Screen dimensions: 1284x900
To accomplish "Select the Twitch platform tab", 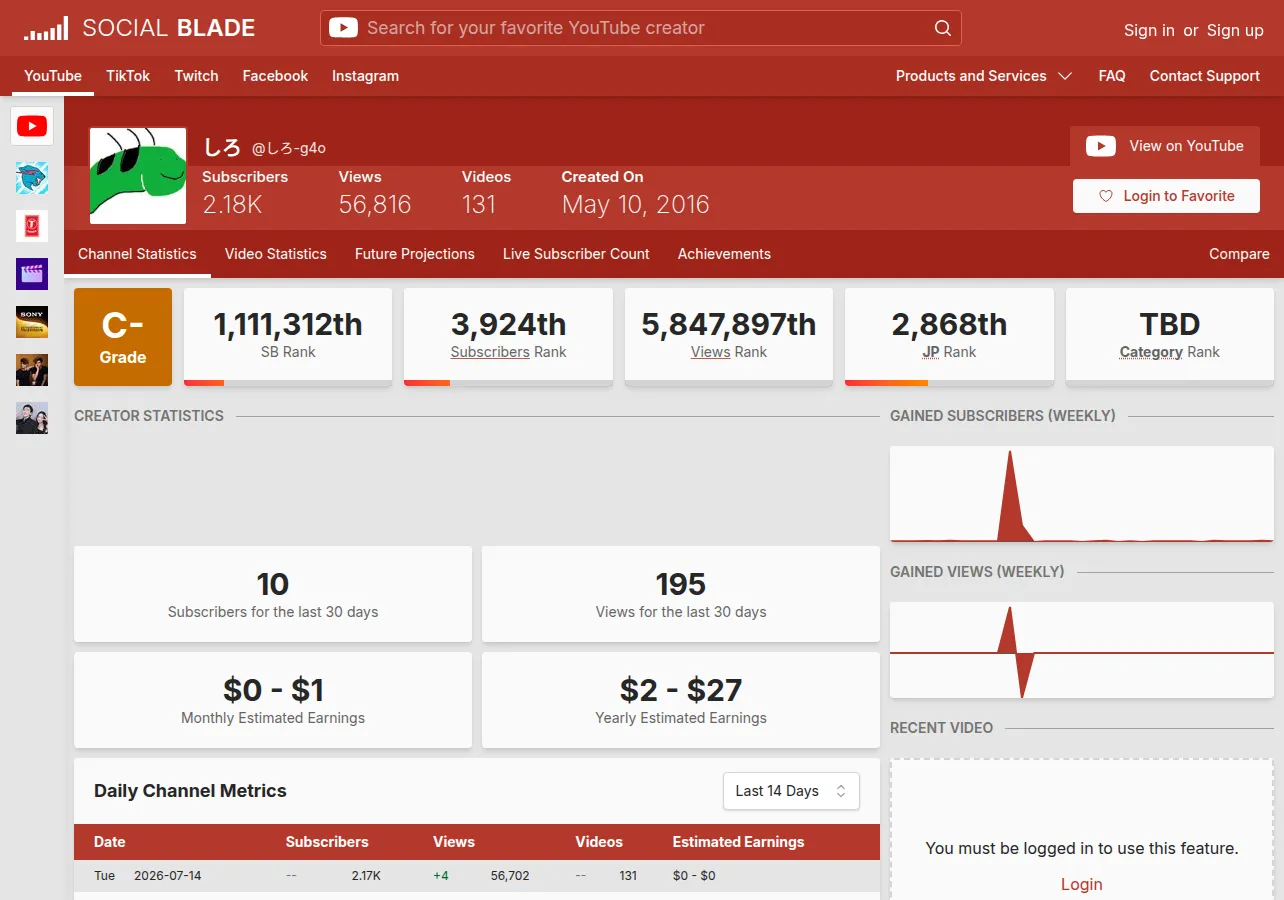I will pos(196,76).
